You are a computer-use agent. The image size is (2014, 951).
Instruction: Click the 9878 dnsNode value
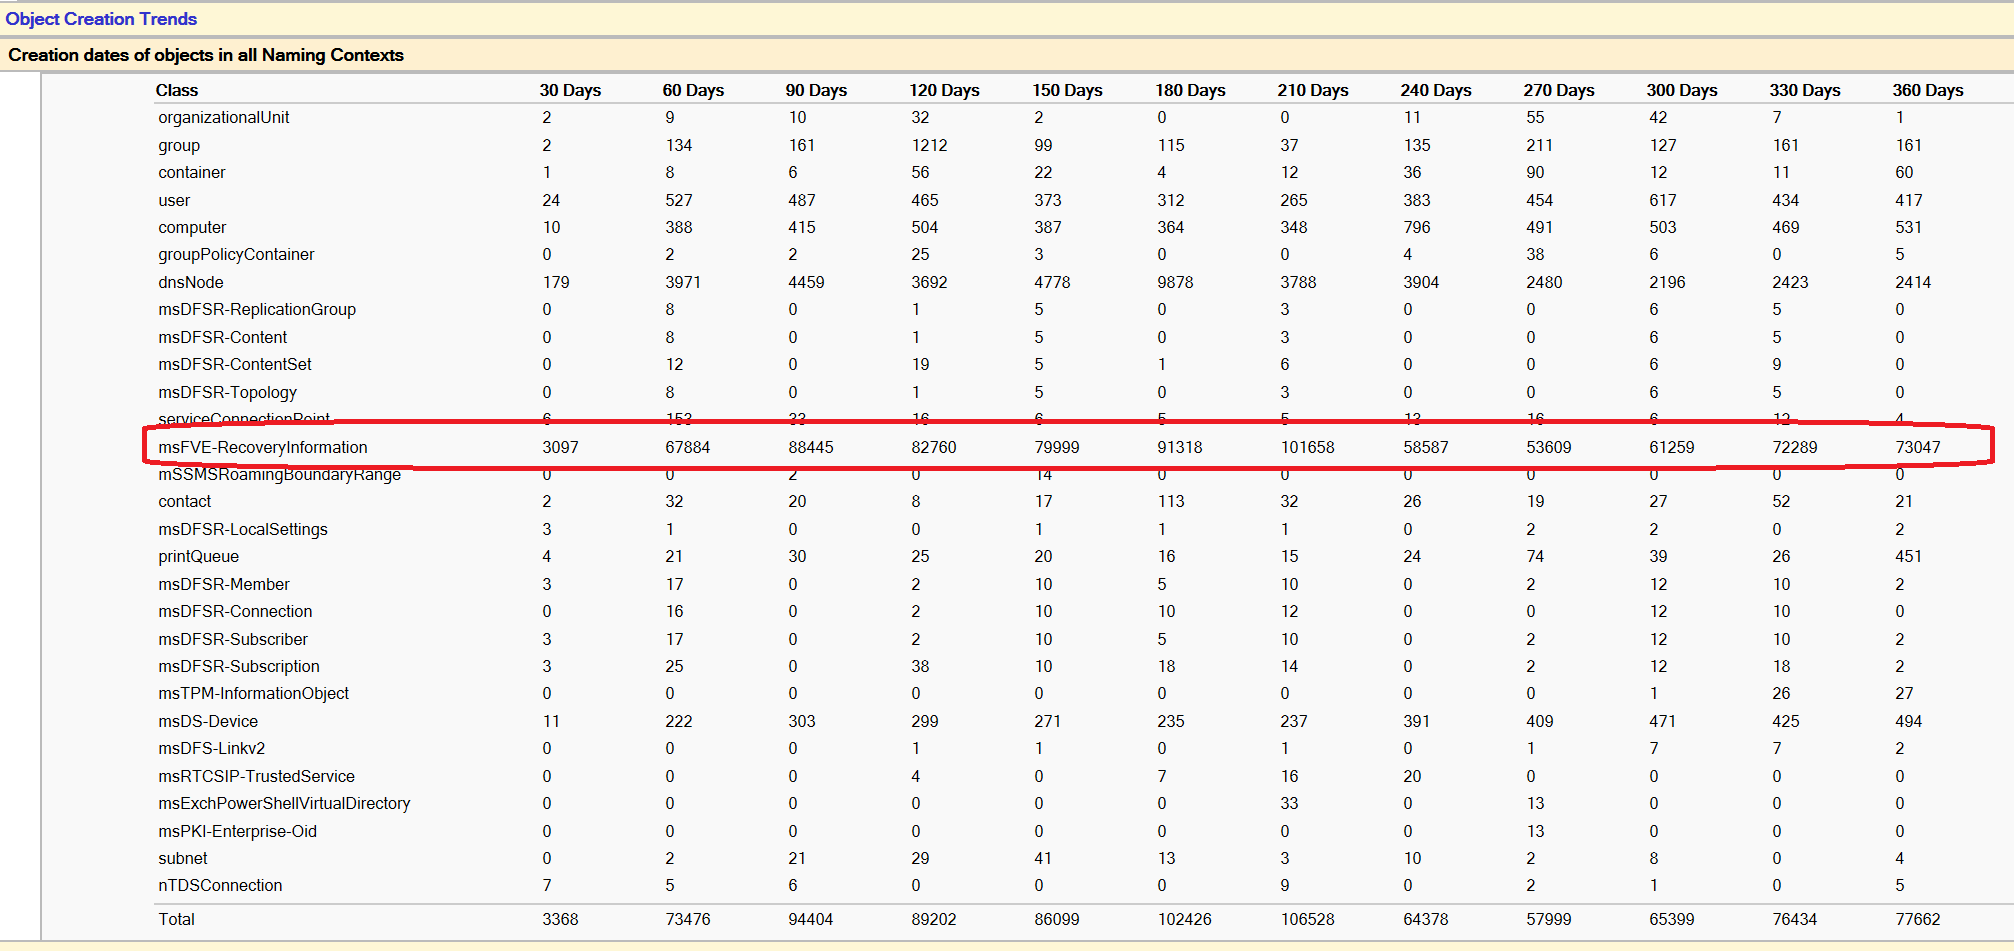click(x=1175, y=282)
